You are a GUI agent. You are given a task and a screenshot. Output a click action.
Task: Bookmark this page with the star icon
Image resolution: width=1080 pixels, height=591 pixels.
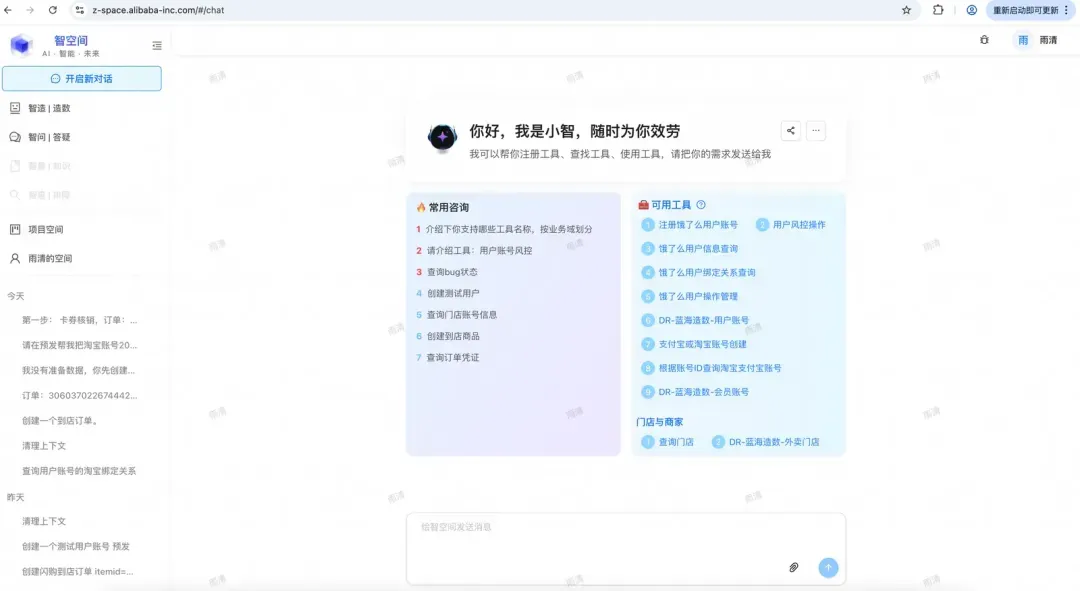coord(906,10)
